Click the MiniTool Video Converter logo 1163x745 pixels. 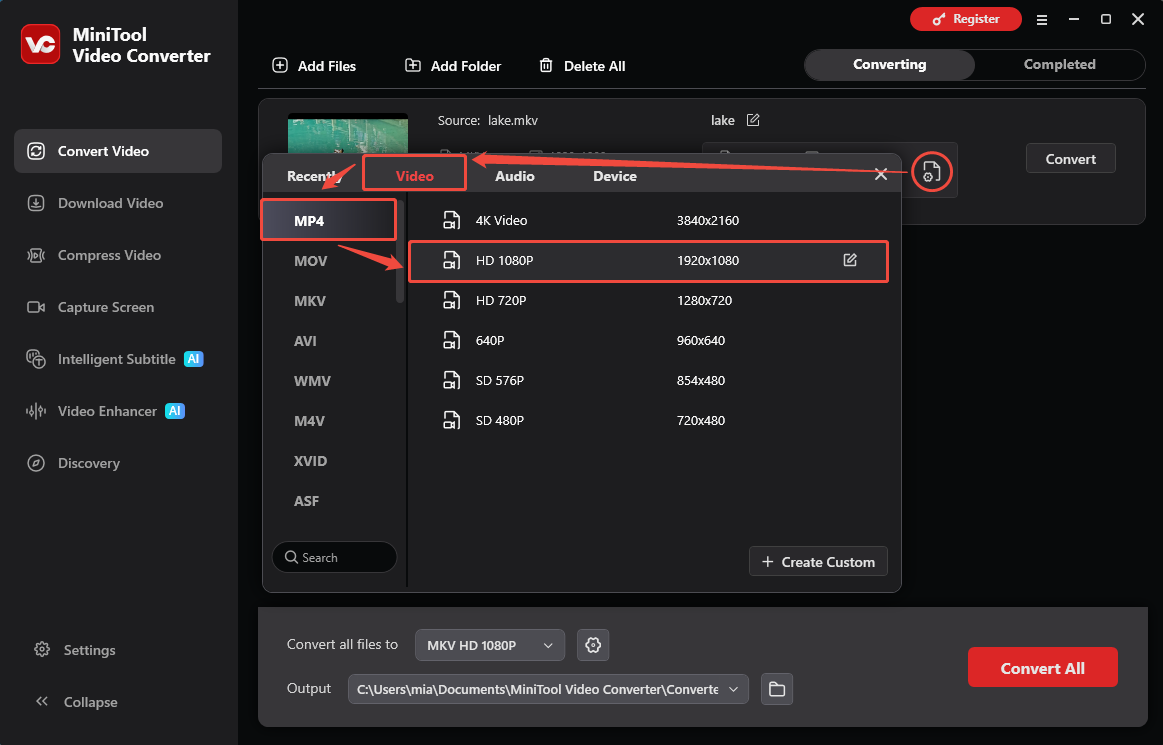click(x=41, y=45)
